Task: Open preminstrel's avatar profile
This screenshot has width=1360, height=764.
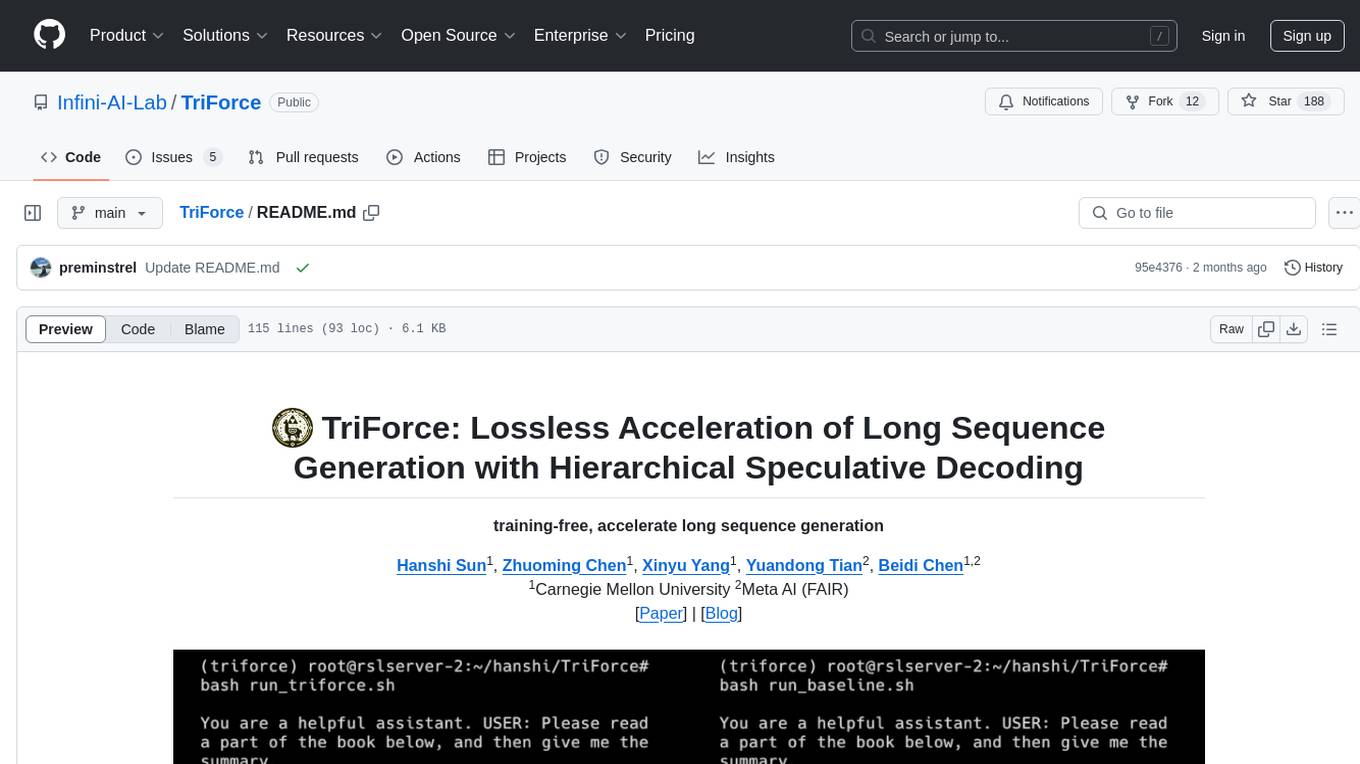Action: [41, 268]
